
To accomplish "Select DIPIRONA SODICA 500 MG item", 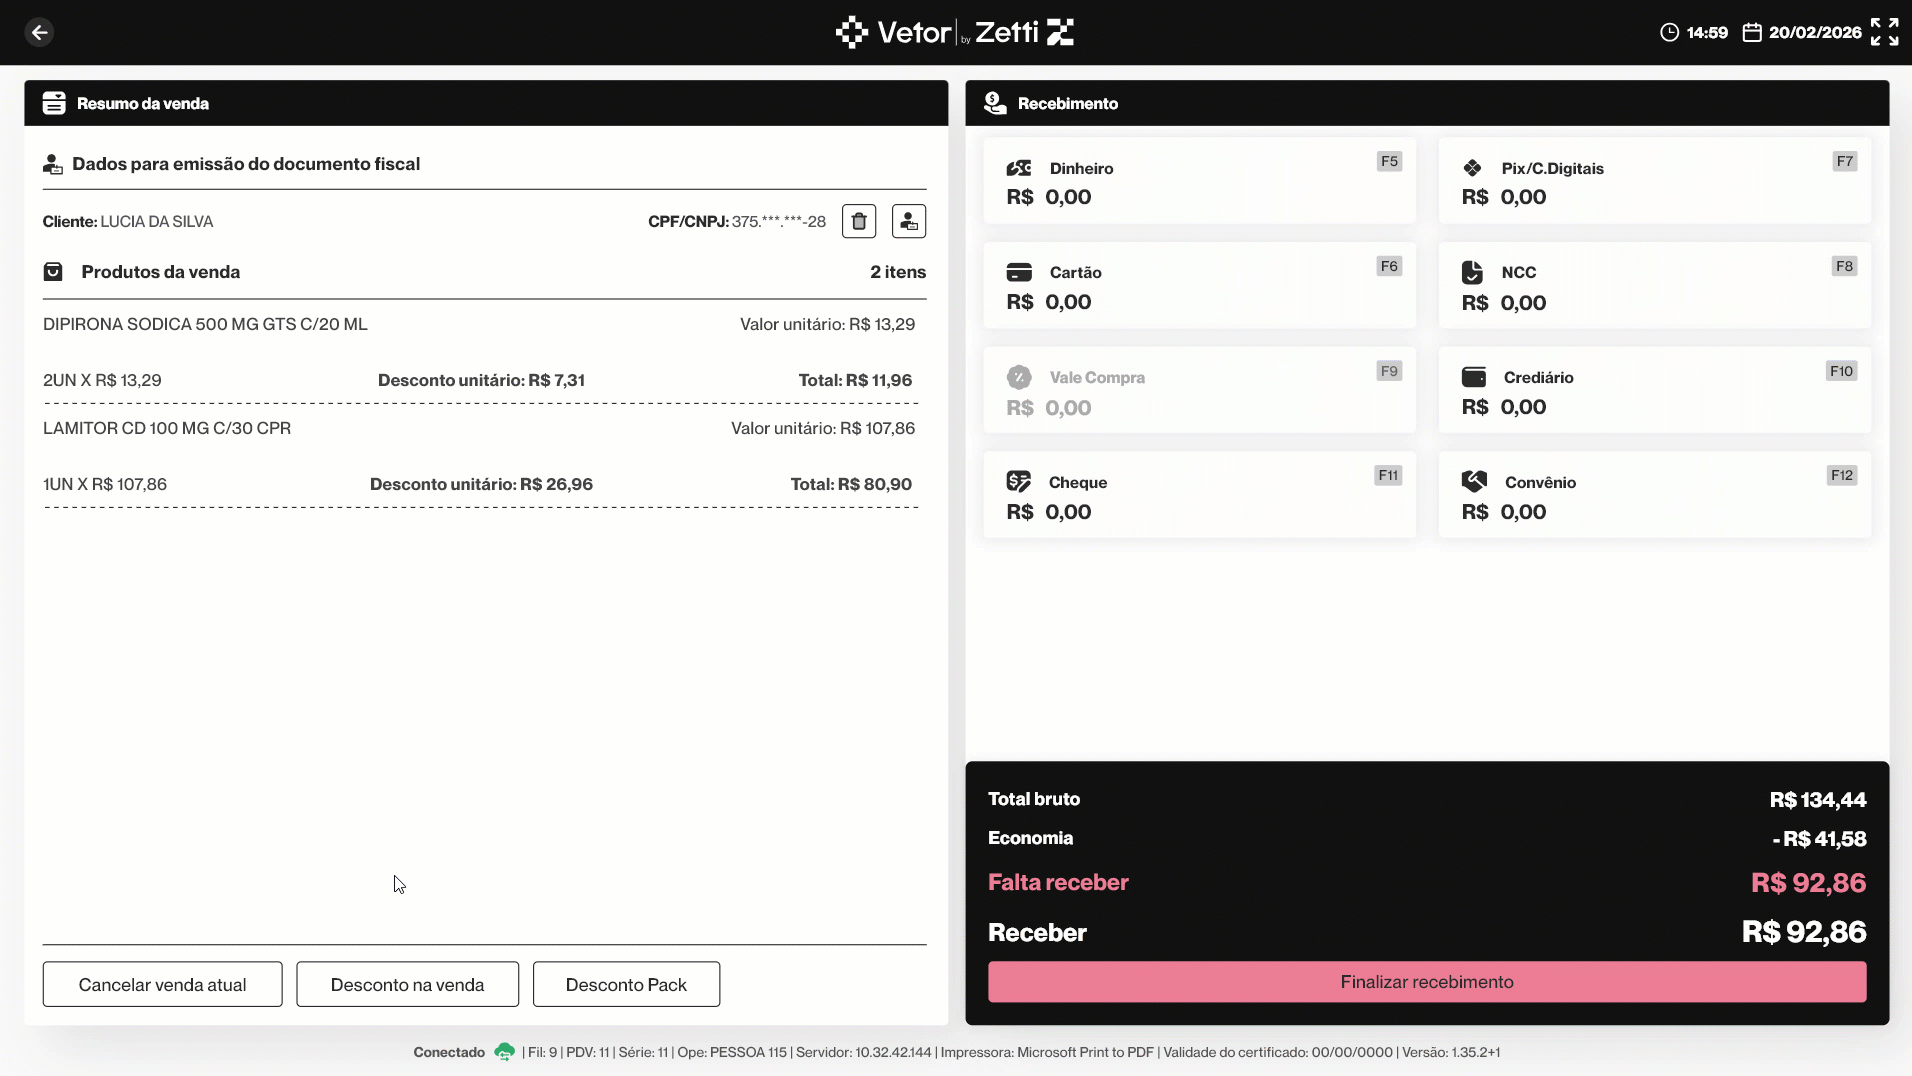I will 205,324.
